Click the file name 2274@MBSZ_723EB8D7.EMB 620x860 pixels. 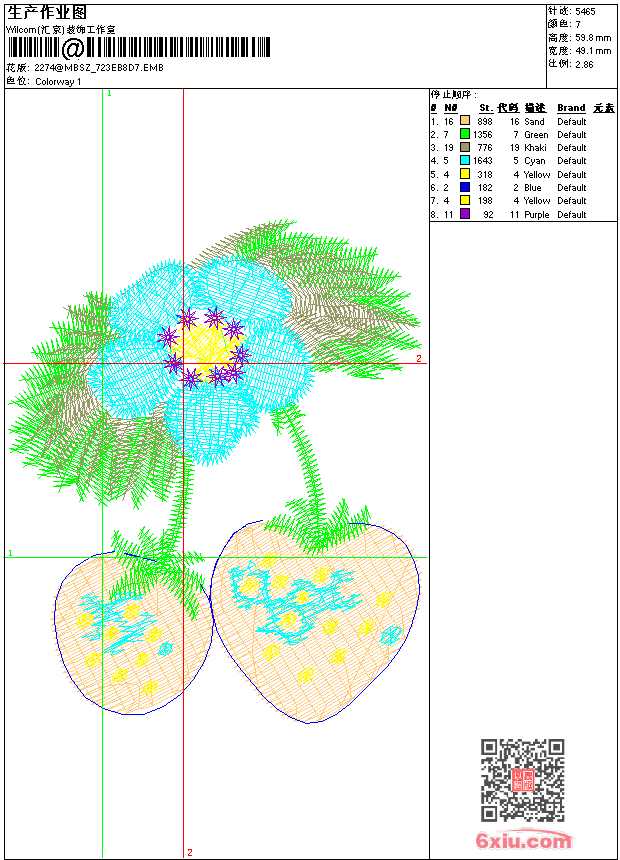(99, 68)
